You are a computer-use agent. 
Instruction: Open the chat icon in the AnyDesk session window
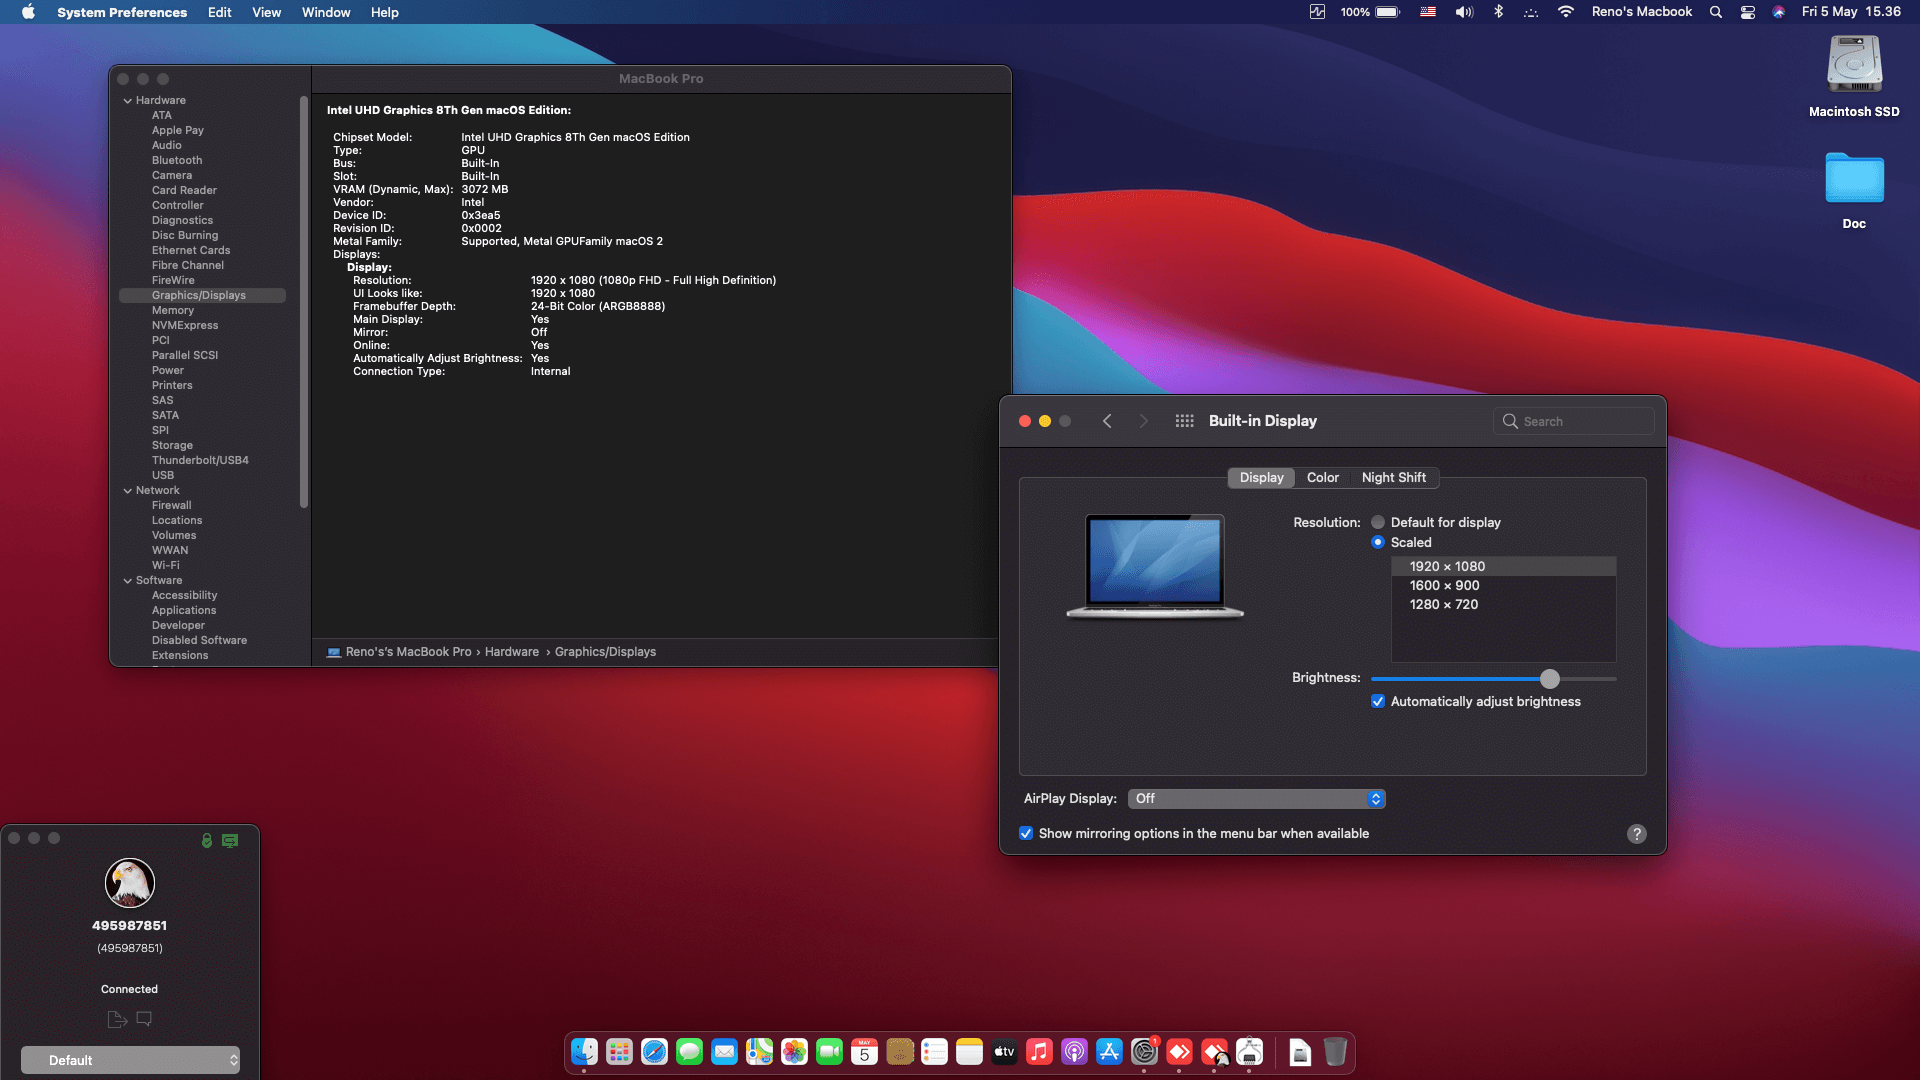[145, 1019]
